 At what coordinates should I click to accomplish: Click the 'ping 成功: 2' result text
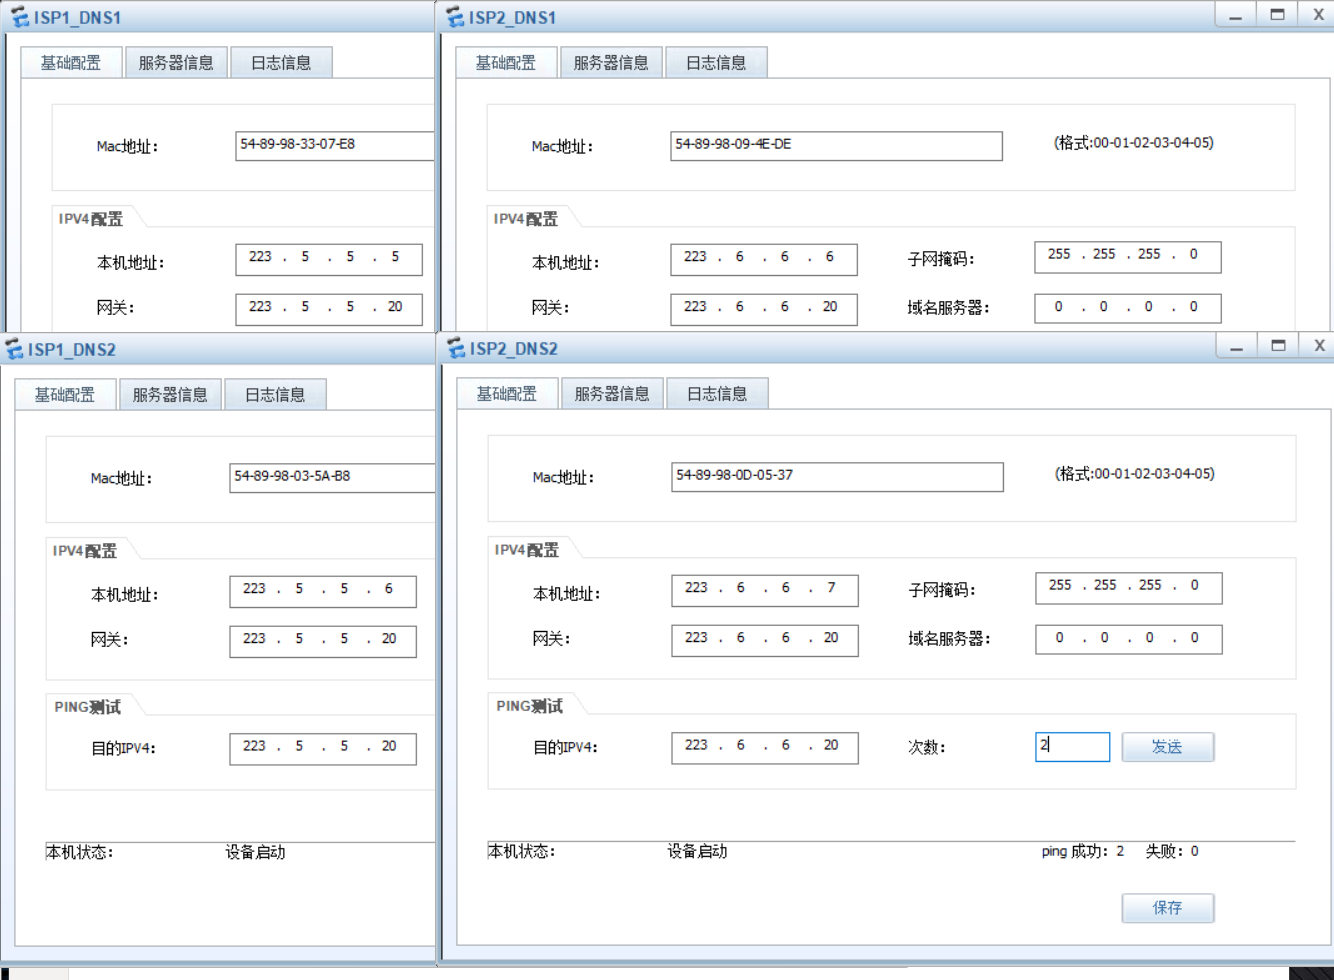[1083, 851]
